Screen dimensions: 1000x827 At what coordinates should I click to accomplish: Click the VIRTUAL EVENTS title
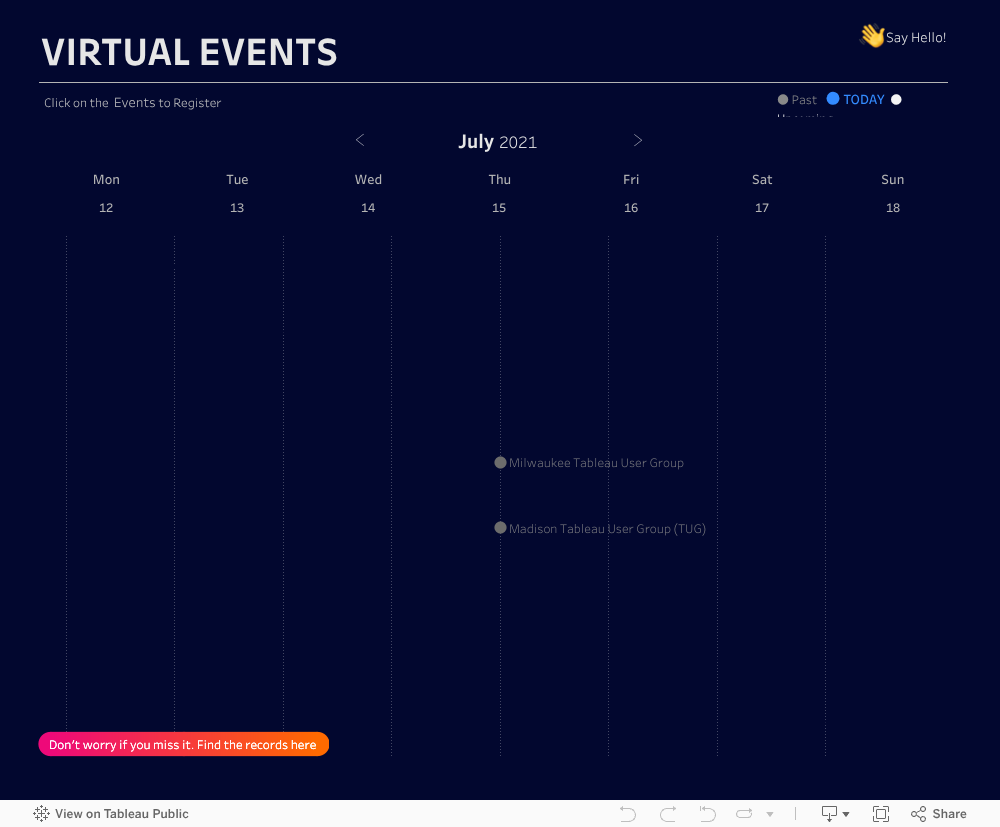189,52
